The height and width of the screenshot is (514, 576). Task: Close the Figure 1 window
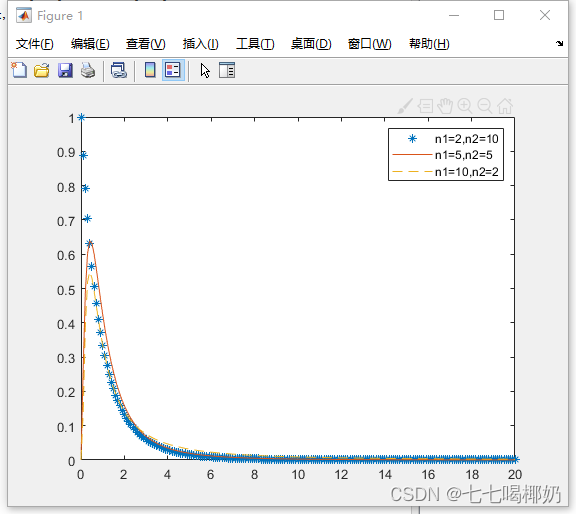[x=545, y=15]
